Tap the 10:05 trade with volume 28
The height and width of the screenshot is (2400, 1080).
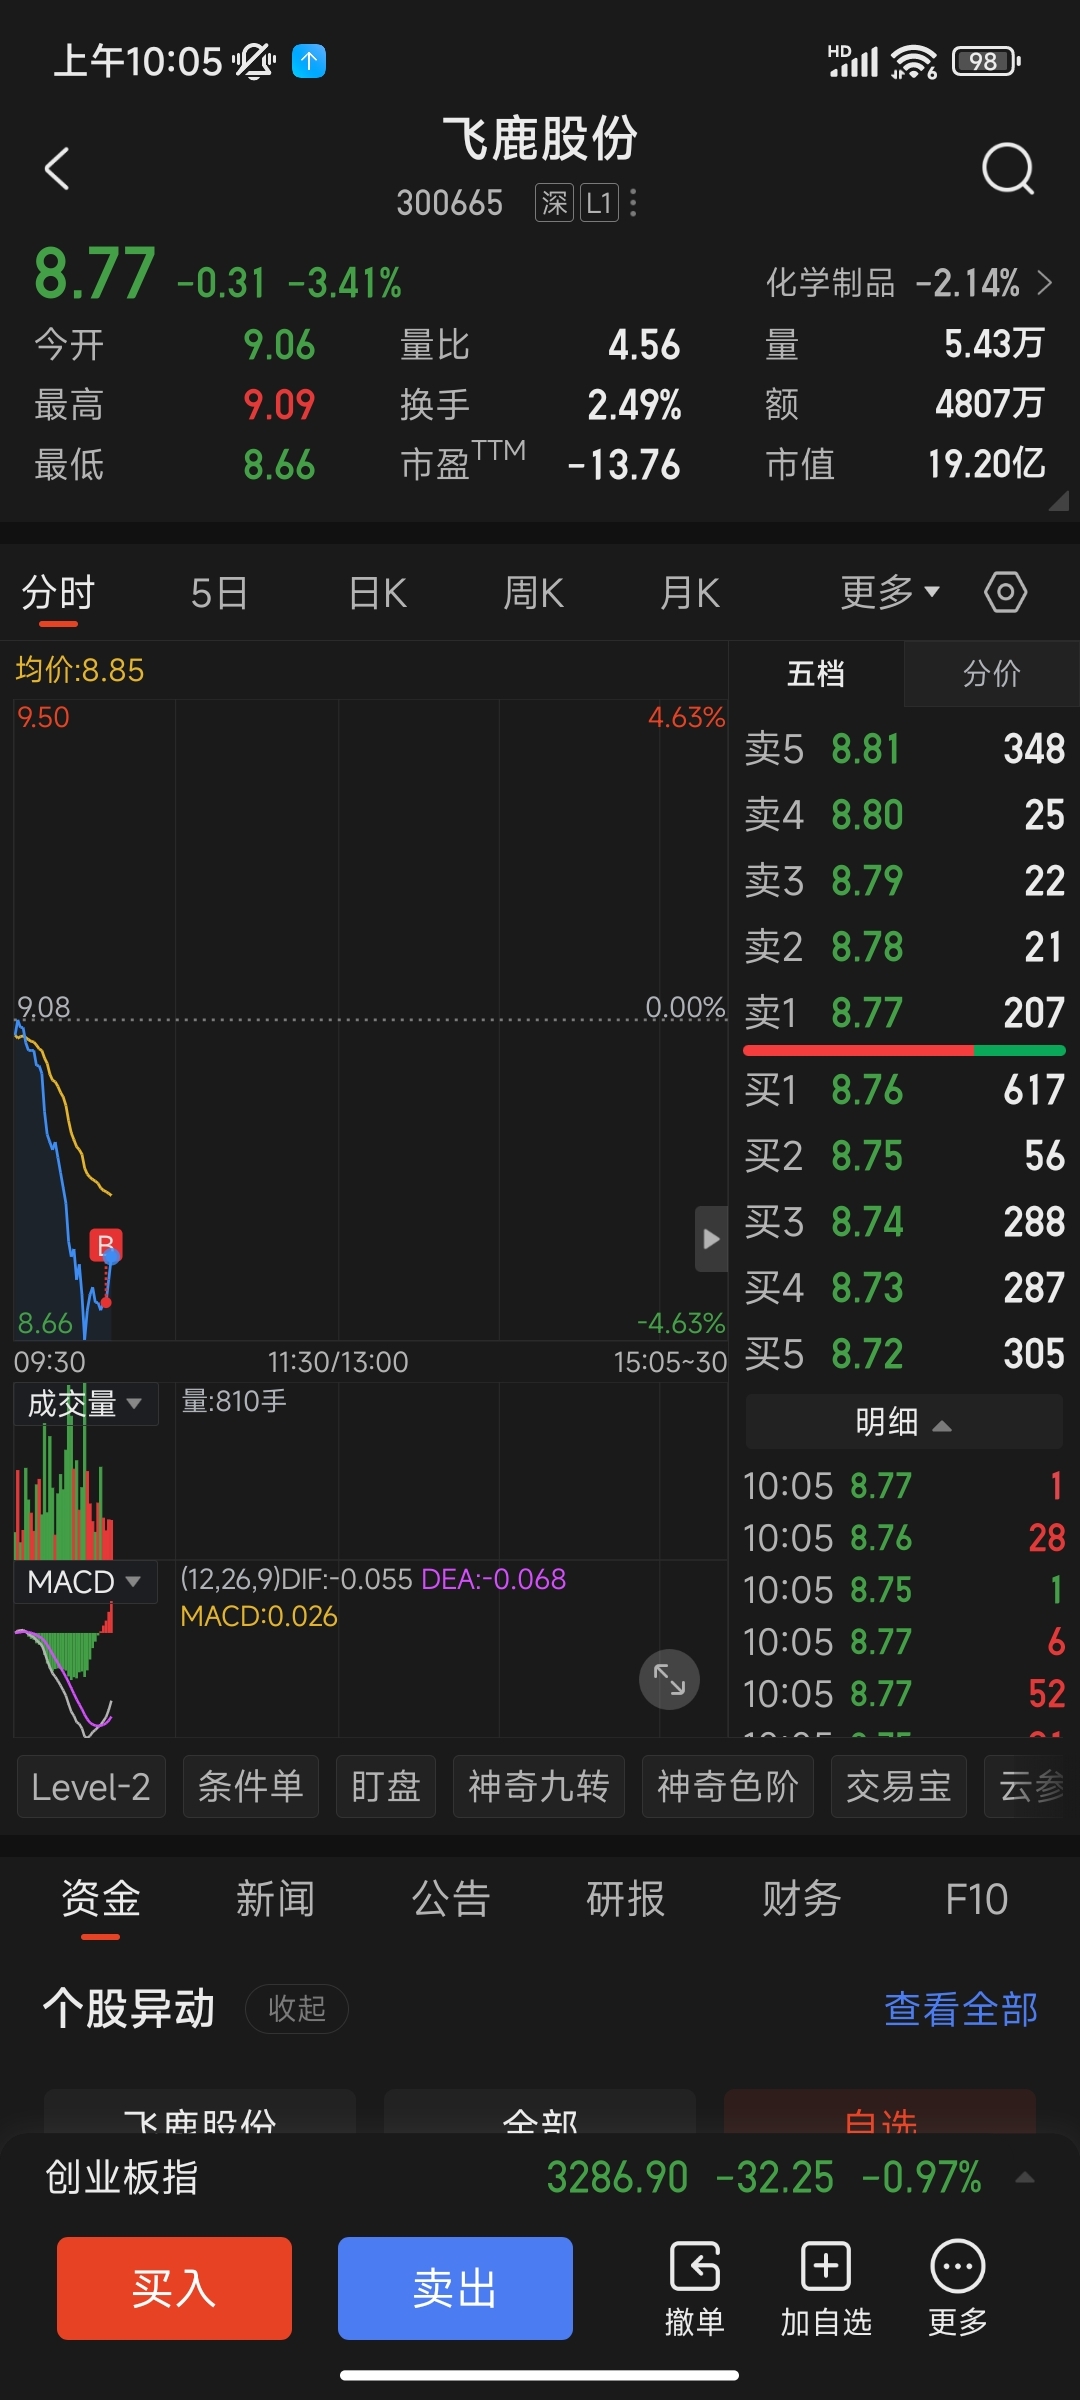904,1537
